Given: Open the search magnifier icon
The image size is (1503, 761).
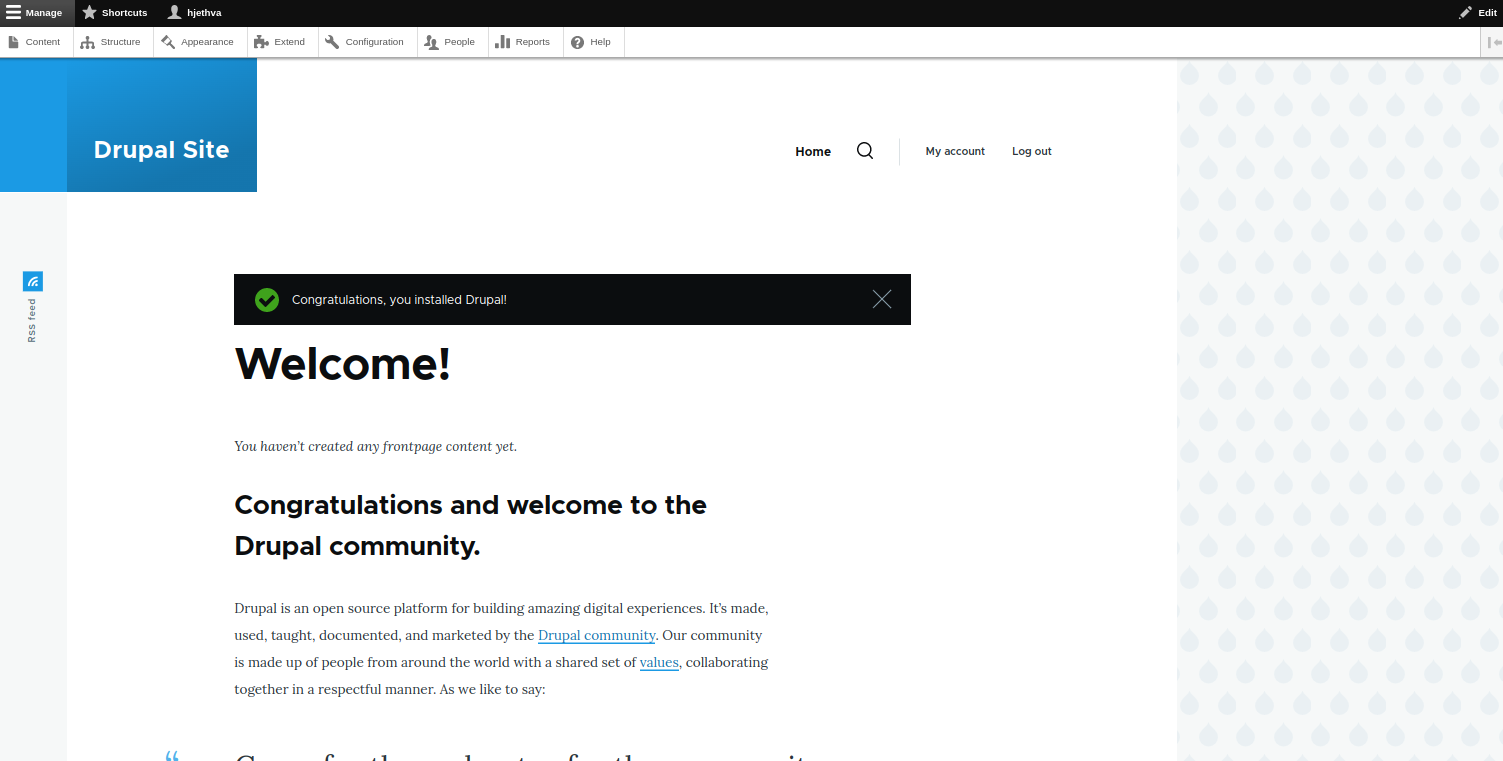Looking at the screenshot, I should (865, 151).
